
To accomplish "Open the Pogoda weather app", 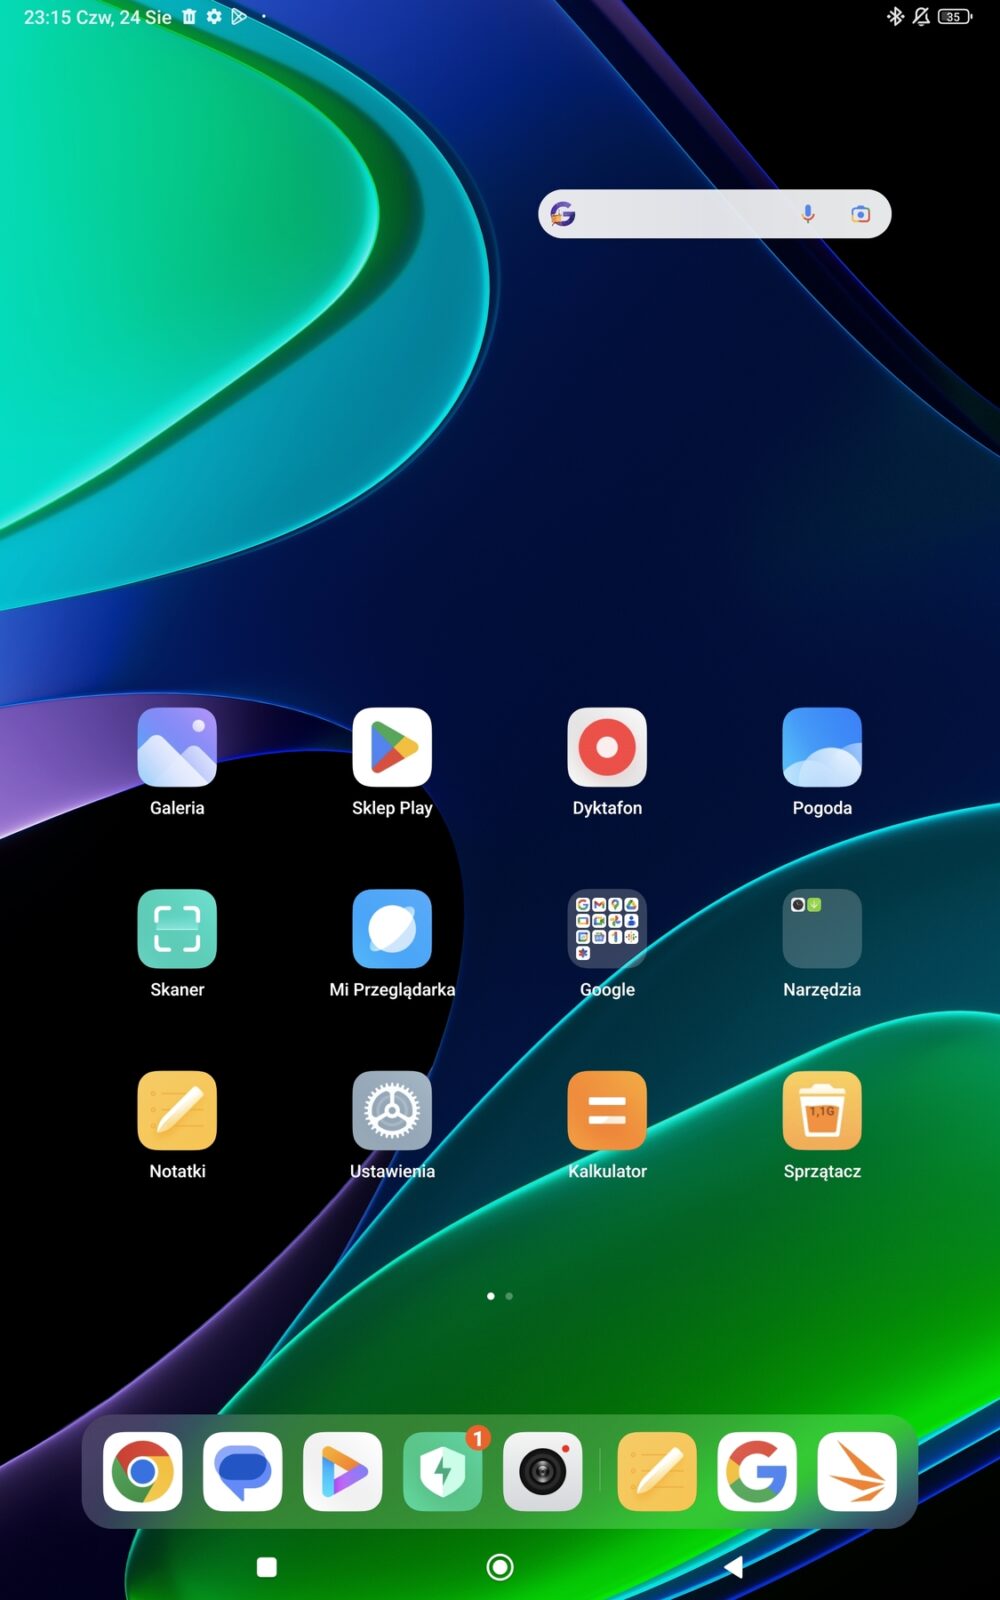I will click(x=822, y=747).
